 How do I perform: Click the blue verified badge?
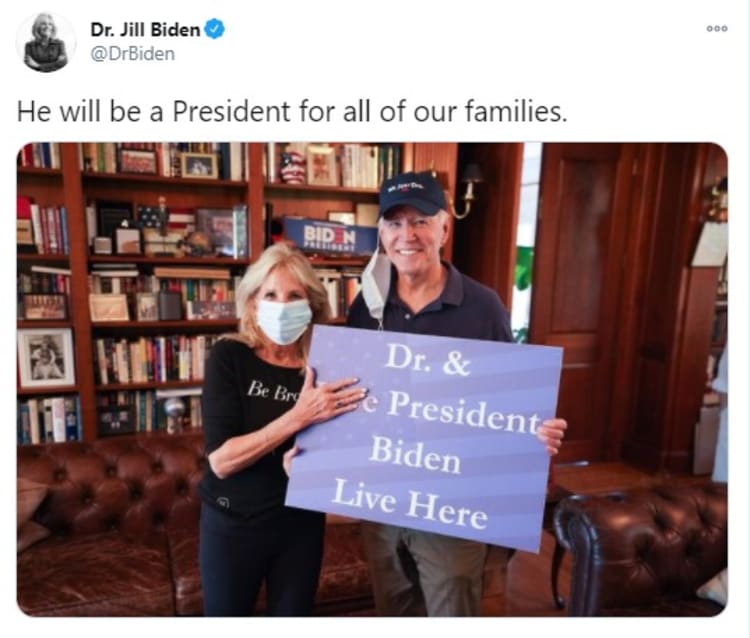point(215,29)
